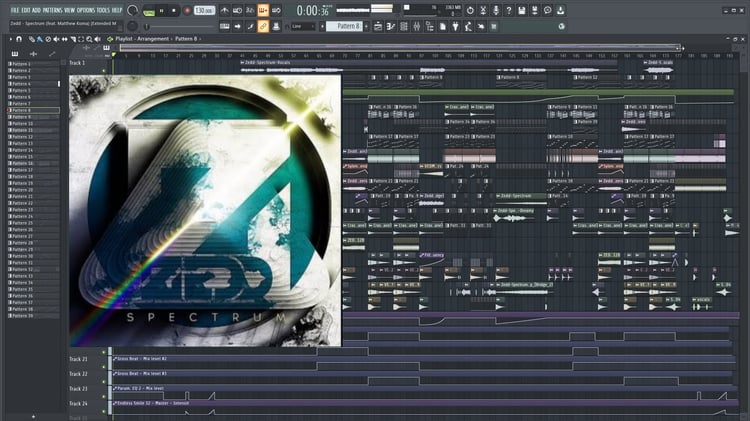The image size is (750, 421).
Task: Click the horizontal playlist scrollbar at top
Action: [x=400, y=47]
